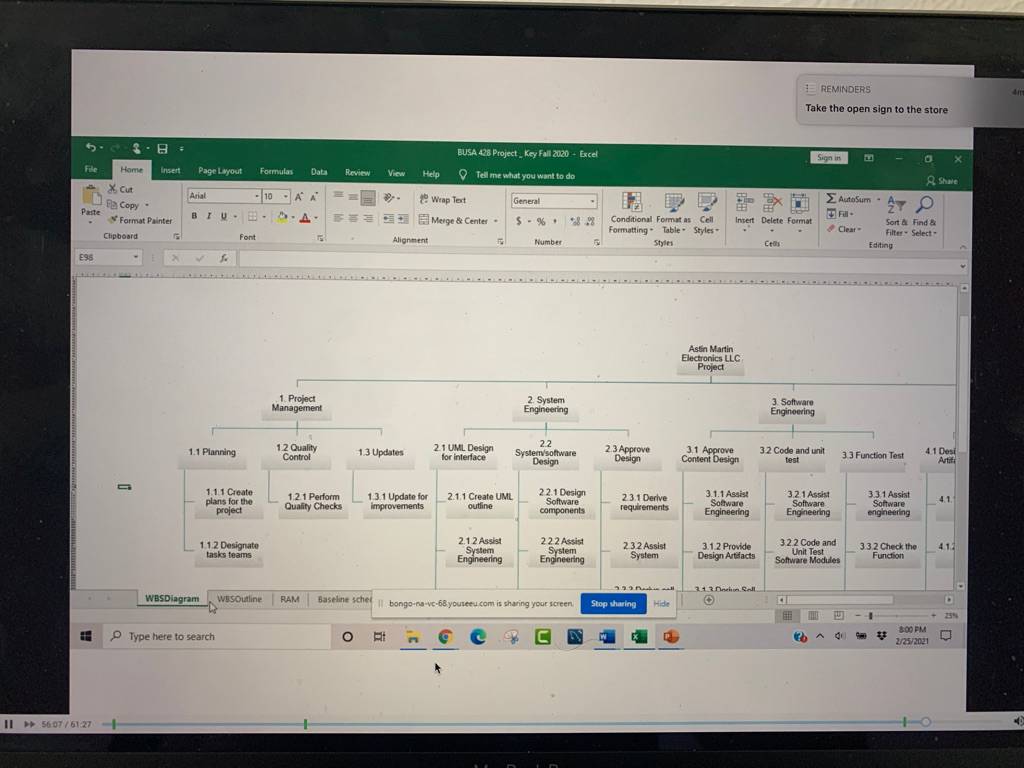
Task: Open Cell Styles gallery
Action: 706,214
